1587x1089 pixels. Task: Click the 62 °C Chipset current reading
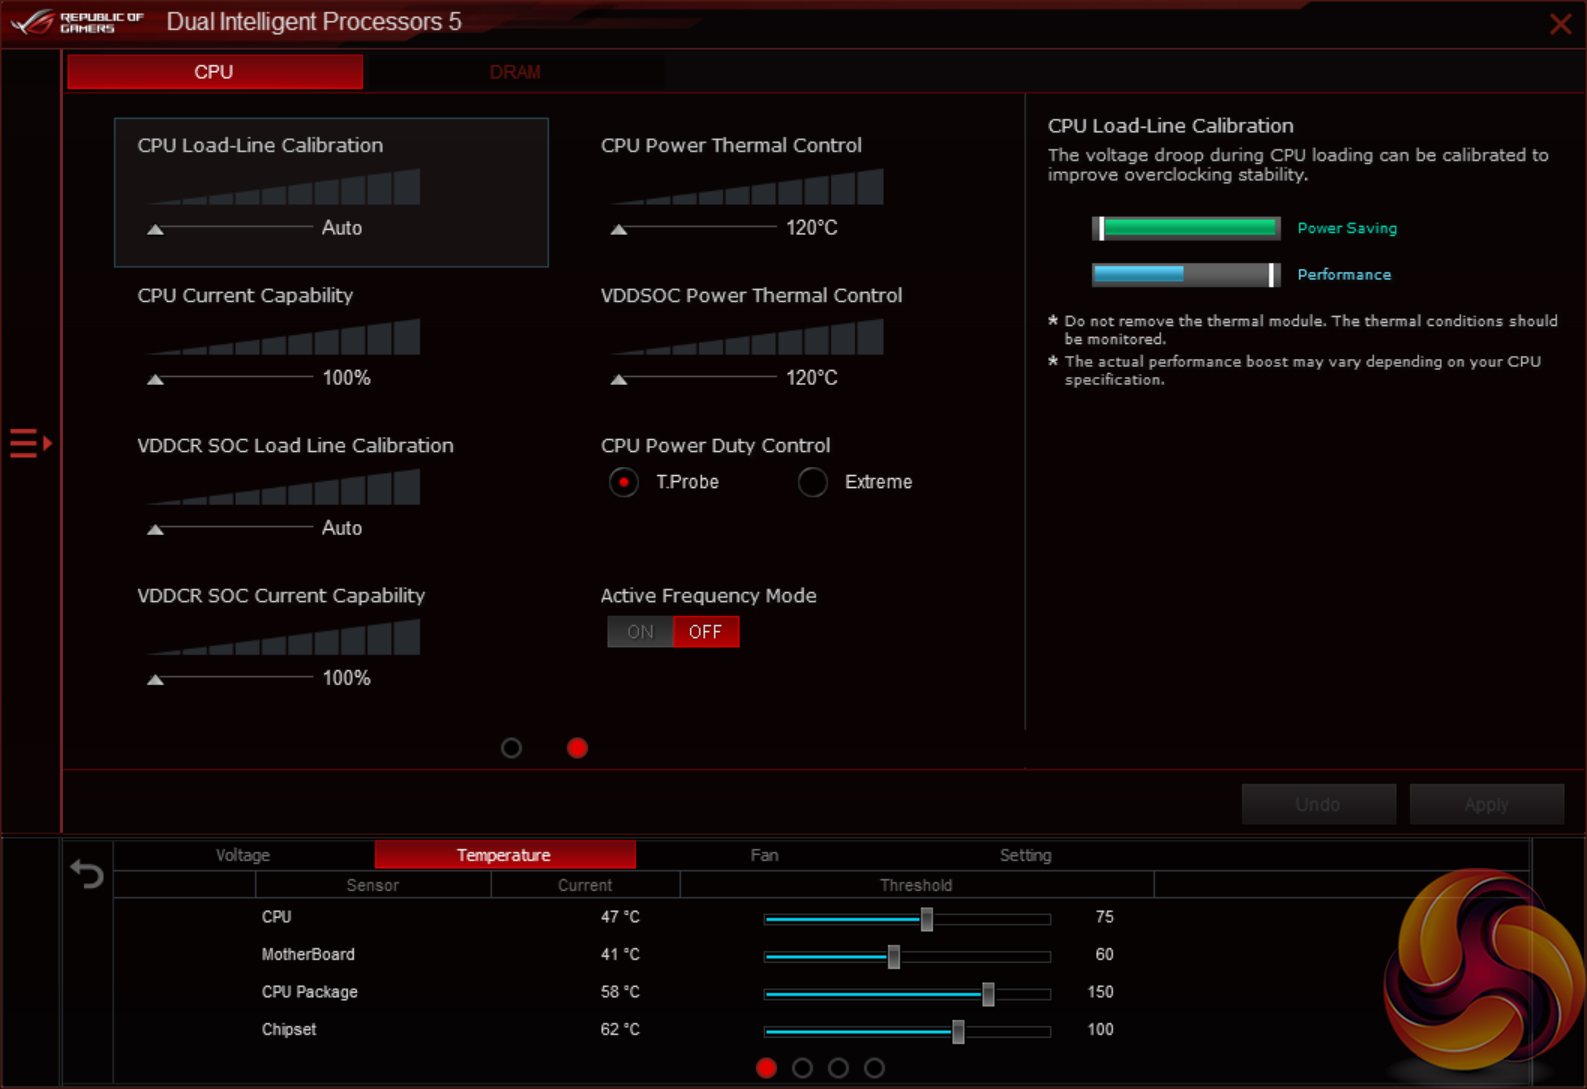(620, 1030)
